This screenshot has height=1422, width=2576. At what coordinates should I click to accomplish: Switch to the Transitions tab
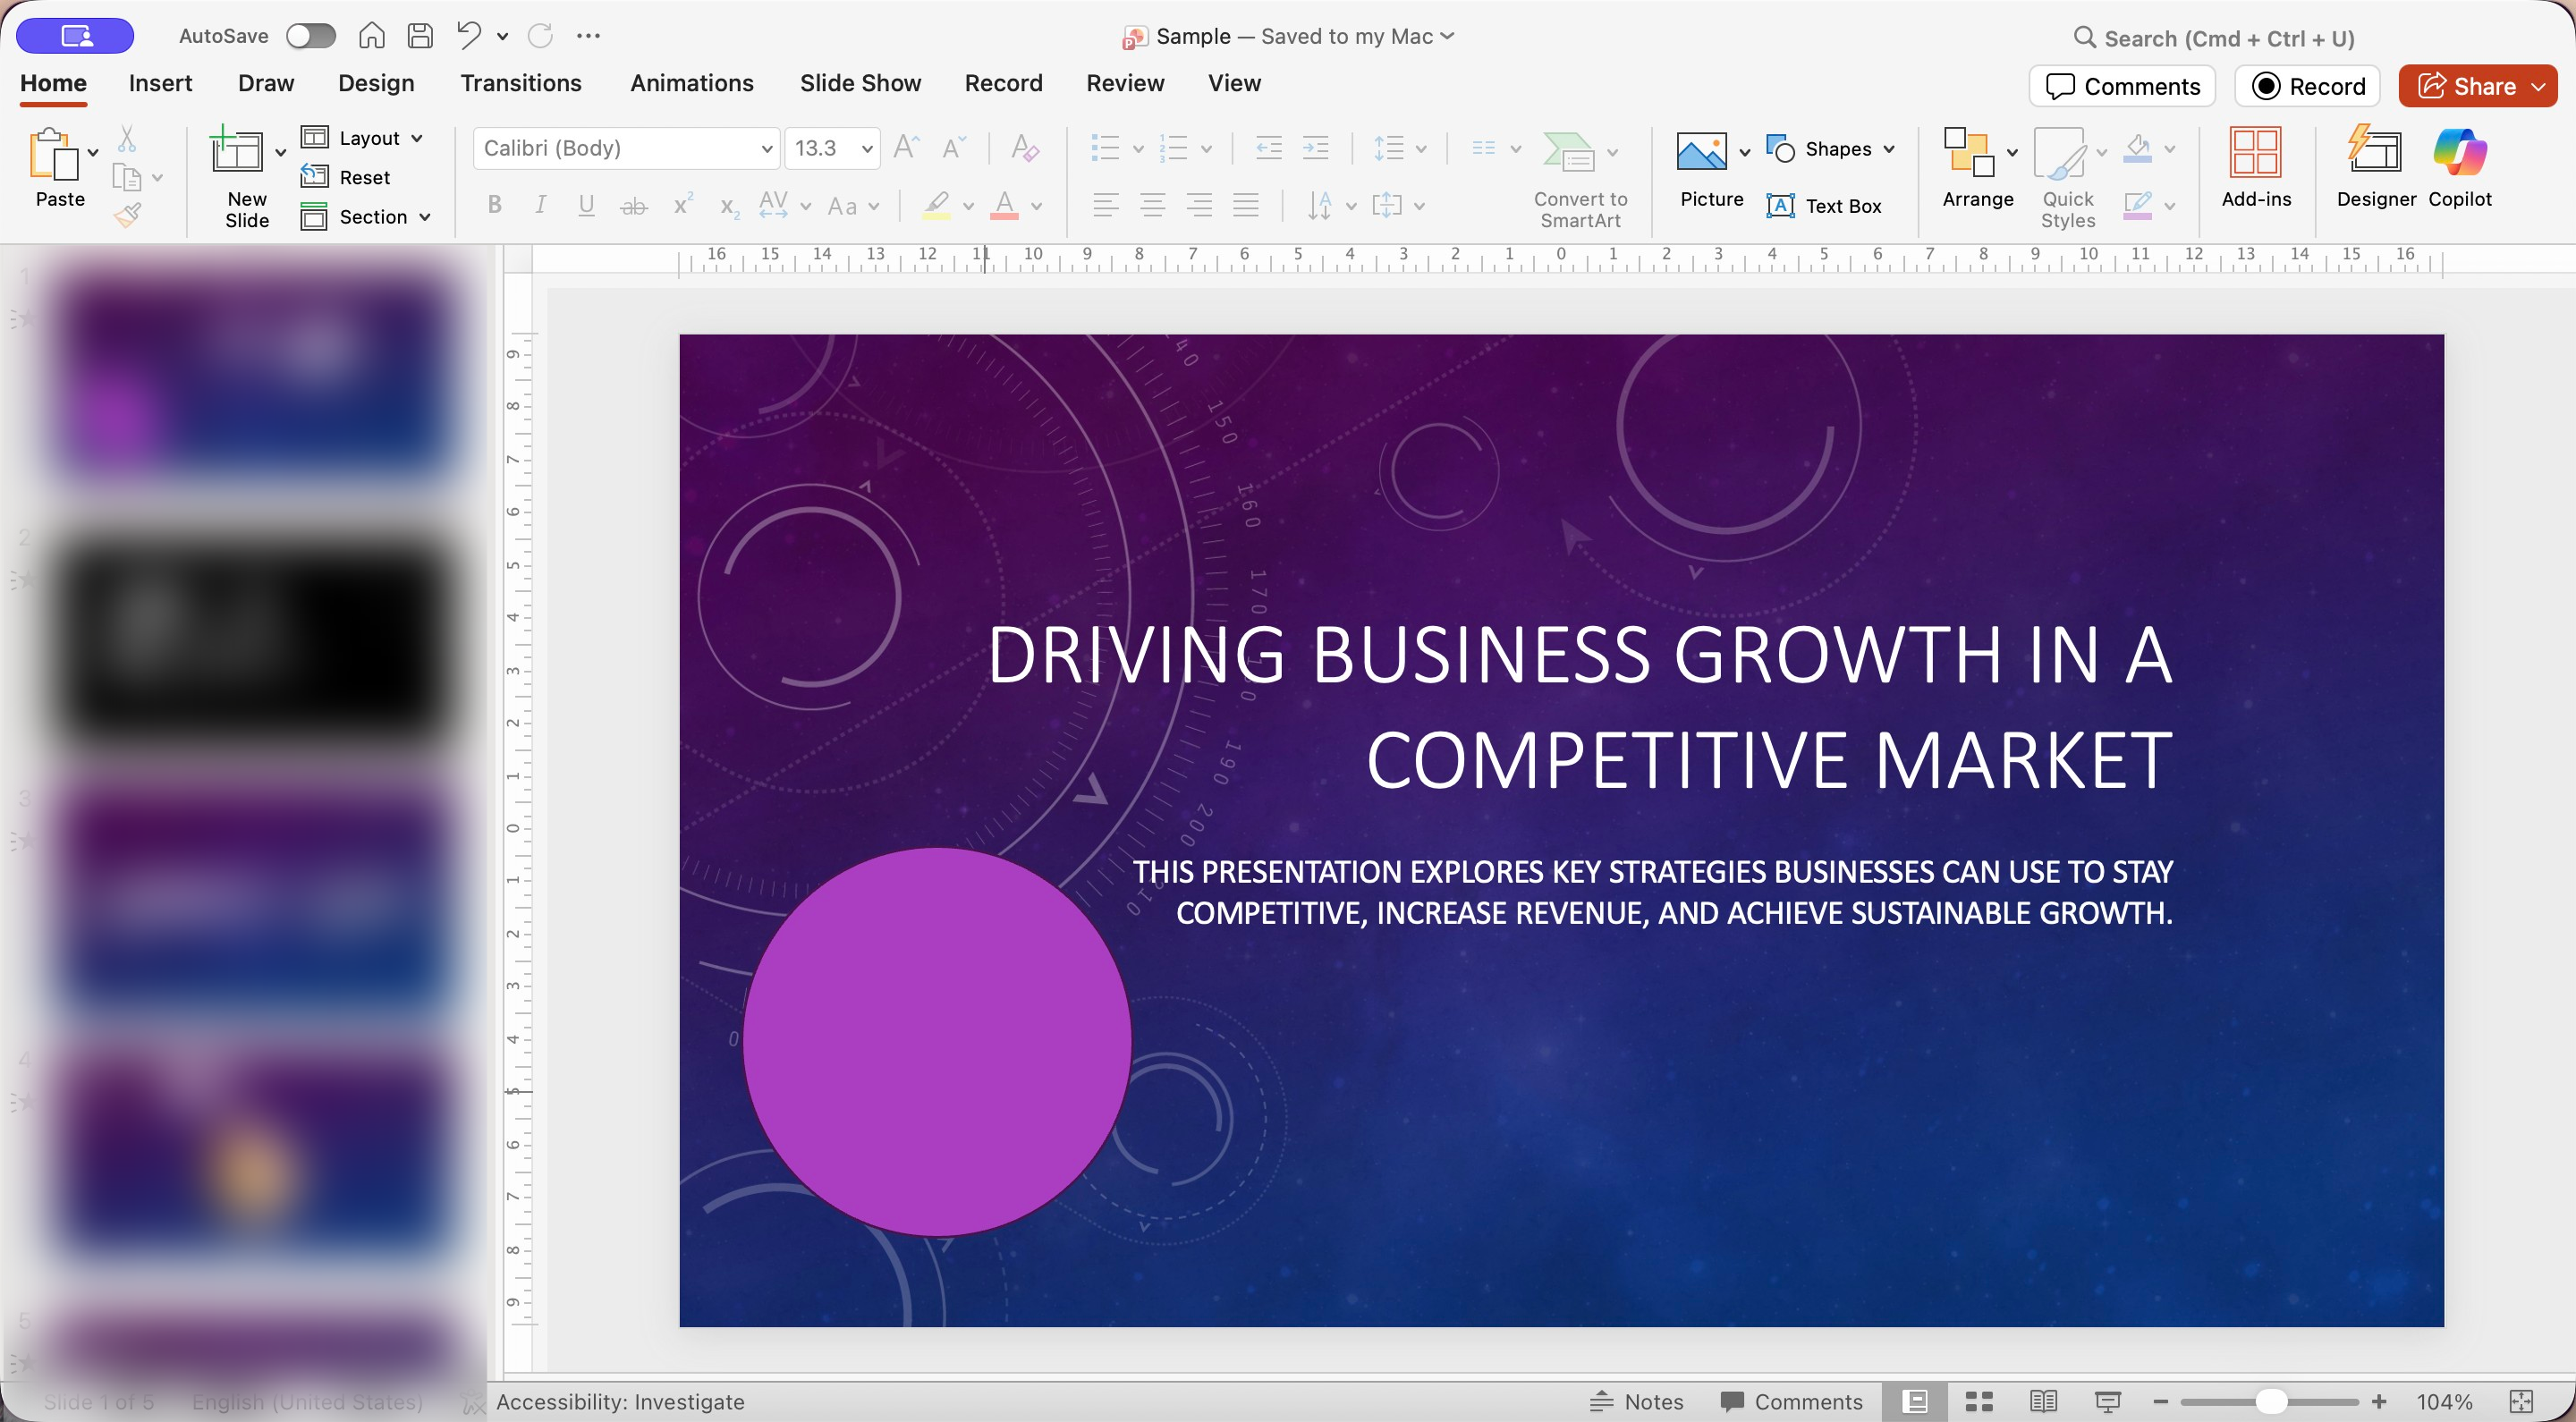520,83
